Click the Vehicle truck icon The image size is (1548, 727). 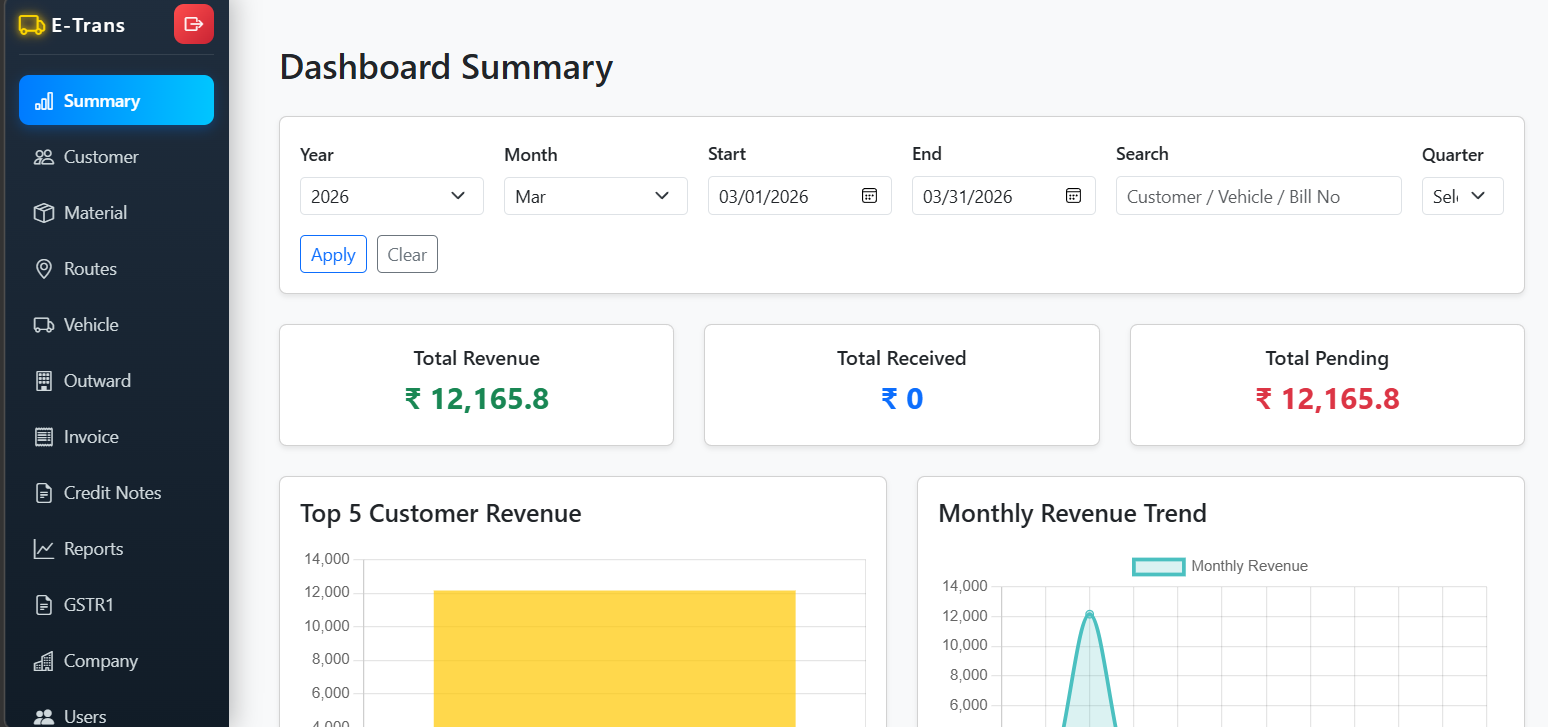pyautogui.click(x=44, y=325)
